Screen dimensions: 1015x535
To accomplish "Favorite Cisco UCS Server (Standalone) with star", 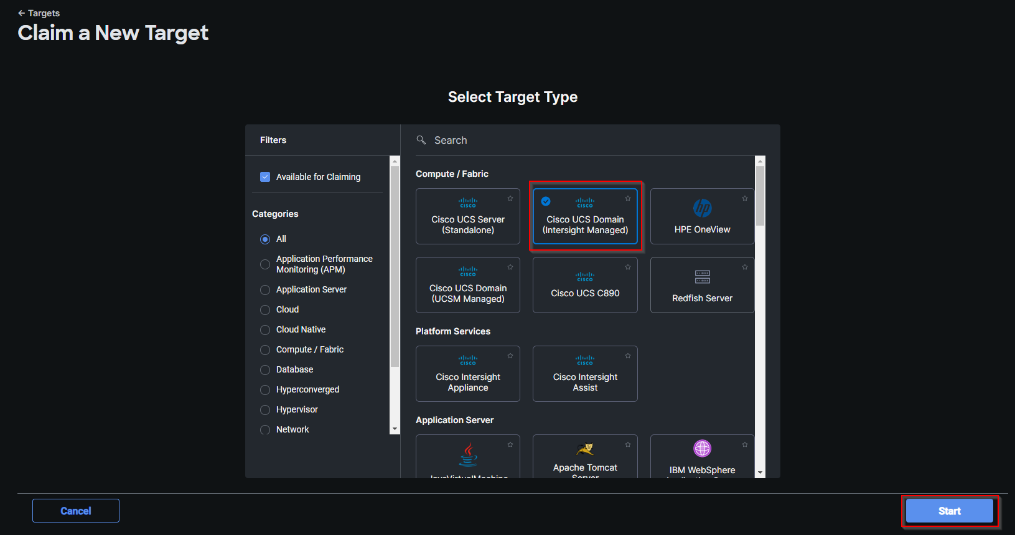I will coord(510,199).
